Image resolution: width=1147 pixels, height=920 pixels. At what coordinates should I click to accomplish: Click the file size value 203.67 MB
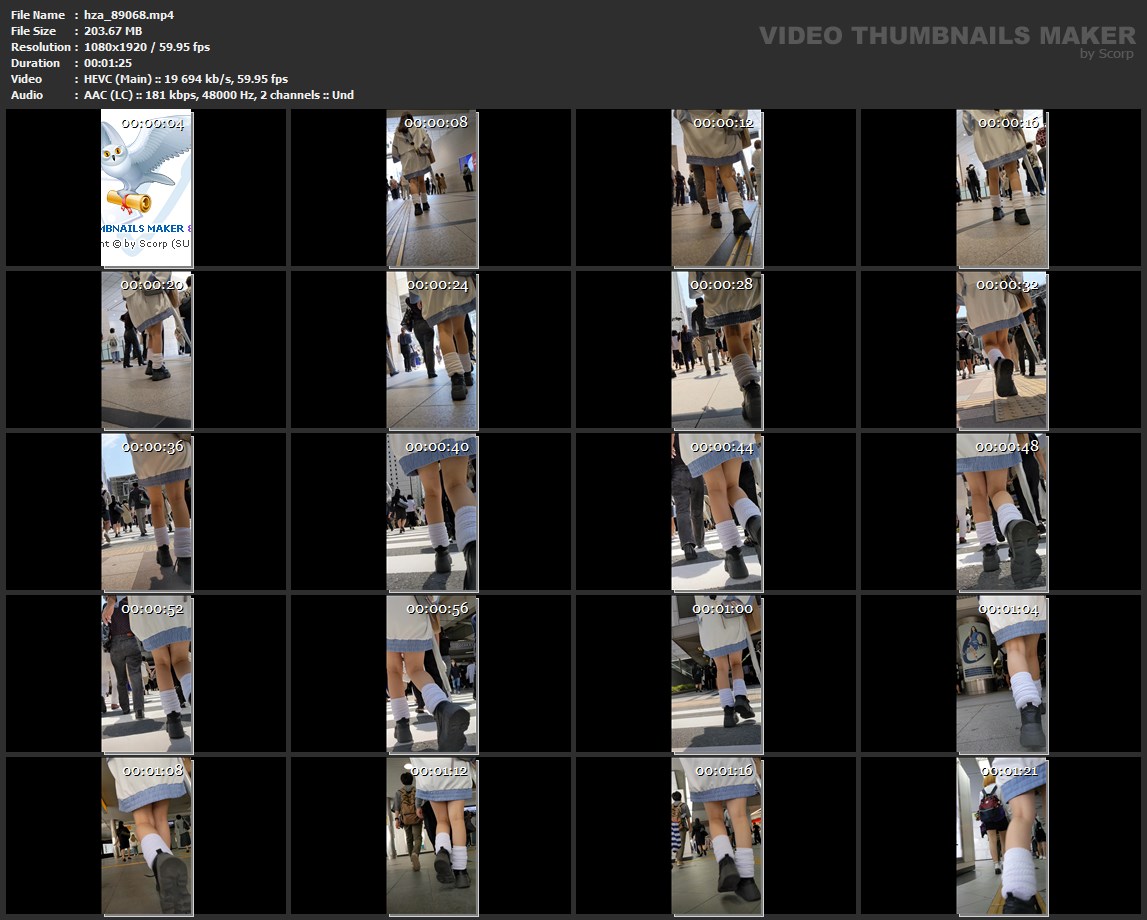[113, 31]
